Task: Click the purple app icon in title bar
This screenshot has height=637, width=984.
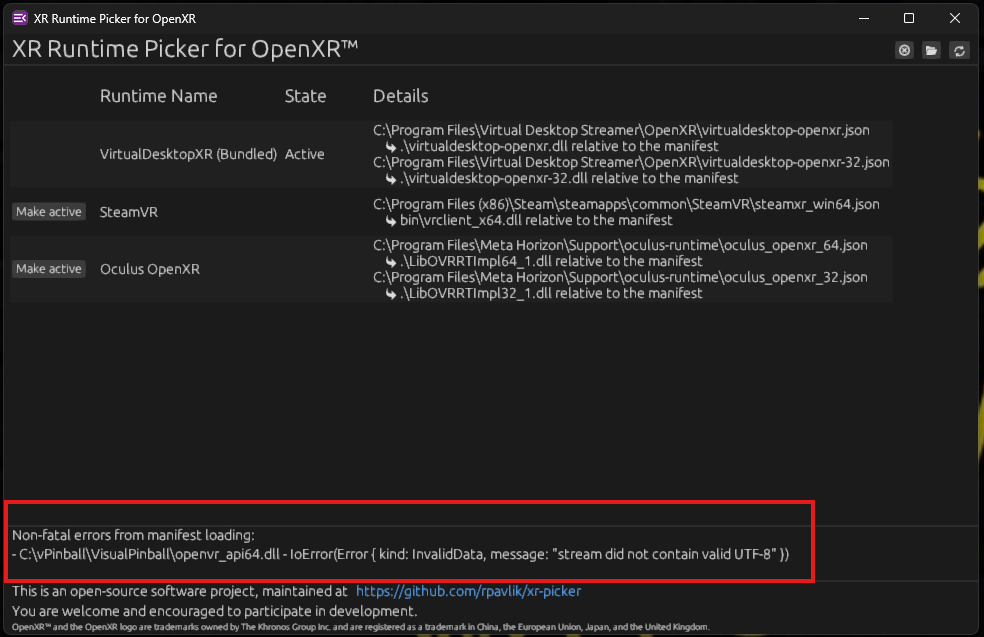Action: coord(19,18)
